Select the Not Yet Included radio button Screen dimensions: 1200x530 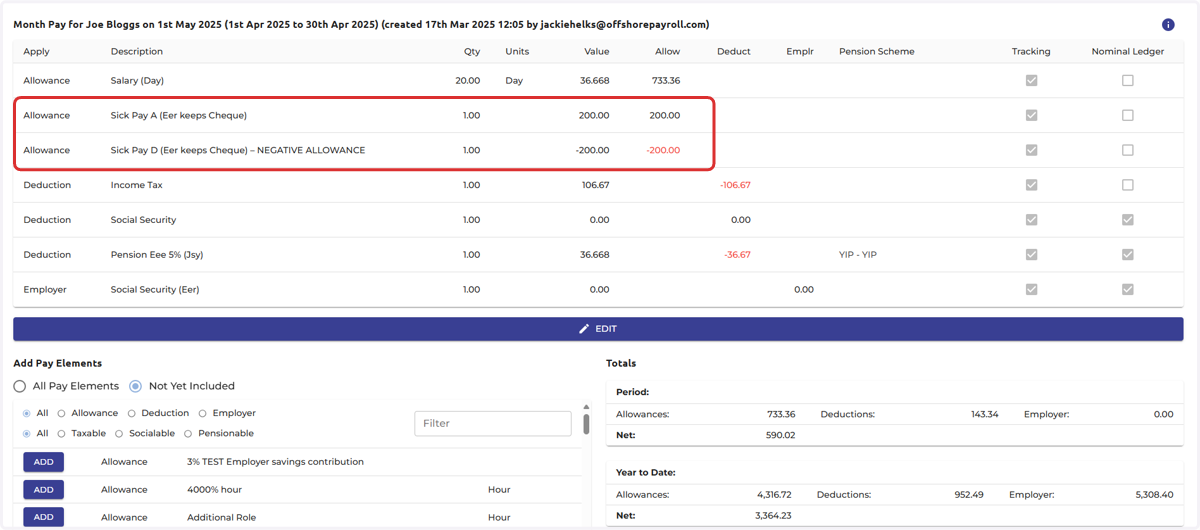coord(136,386)
